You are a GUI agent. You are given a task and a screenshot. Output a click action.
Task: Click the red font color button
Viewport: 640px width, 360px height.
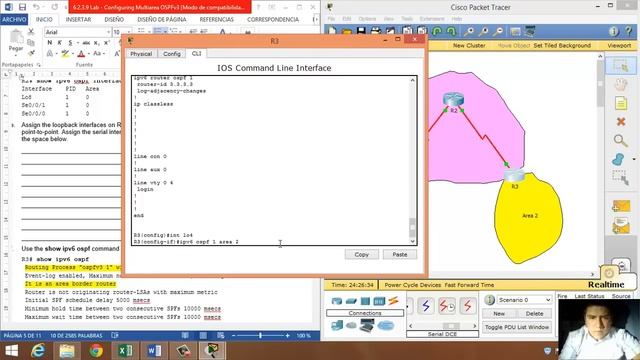pos(81,53)
